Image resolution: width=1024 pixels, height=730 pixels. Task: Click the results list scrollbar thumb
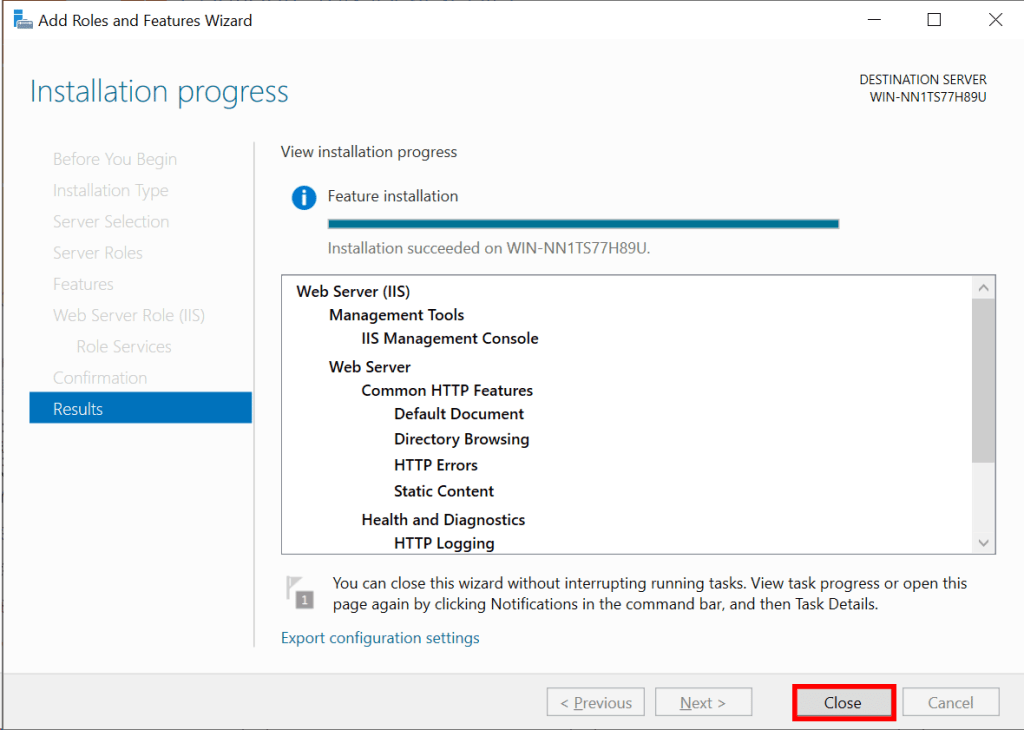tap(984, 381)
